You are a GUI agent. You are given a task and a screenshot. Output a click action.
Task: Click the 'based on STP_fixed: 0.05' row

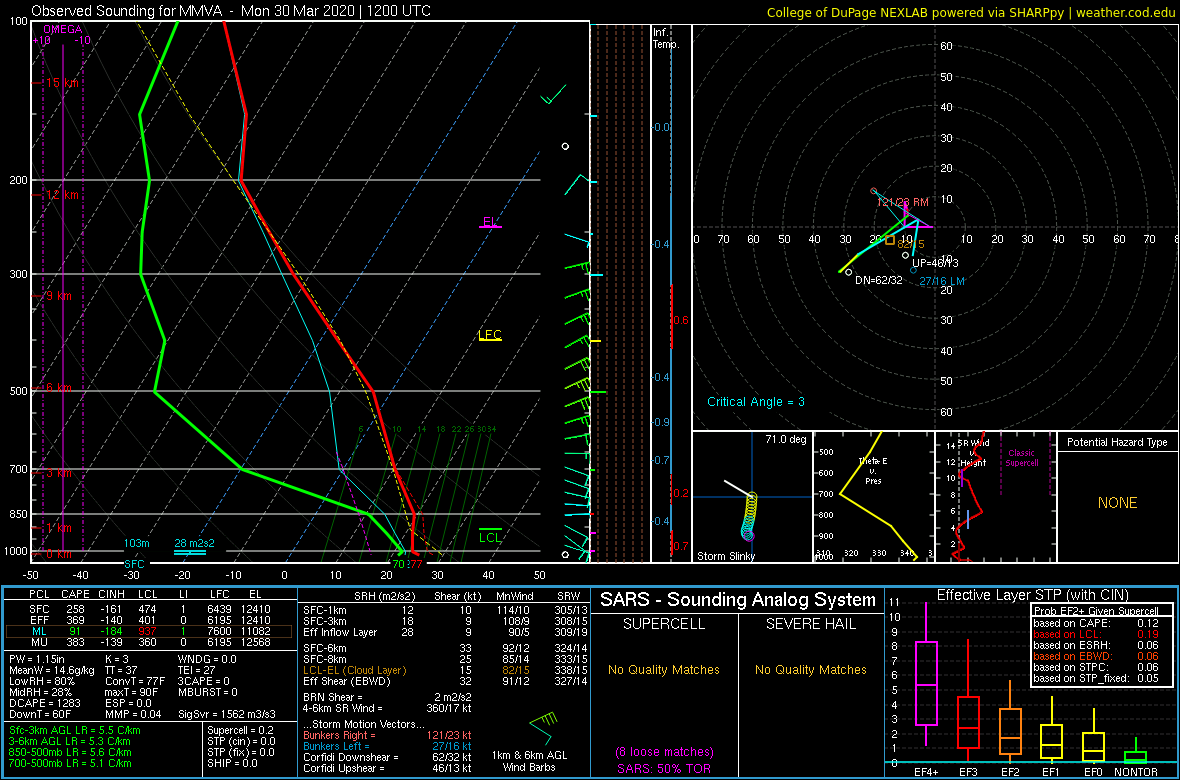click(x=1094, y=680)
